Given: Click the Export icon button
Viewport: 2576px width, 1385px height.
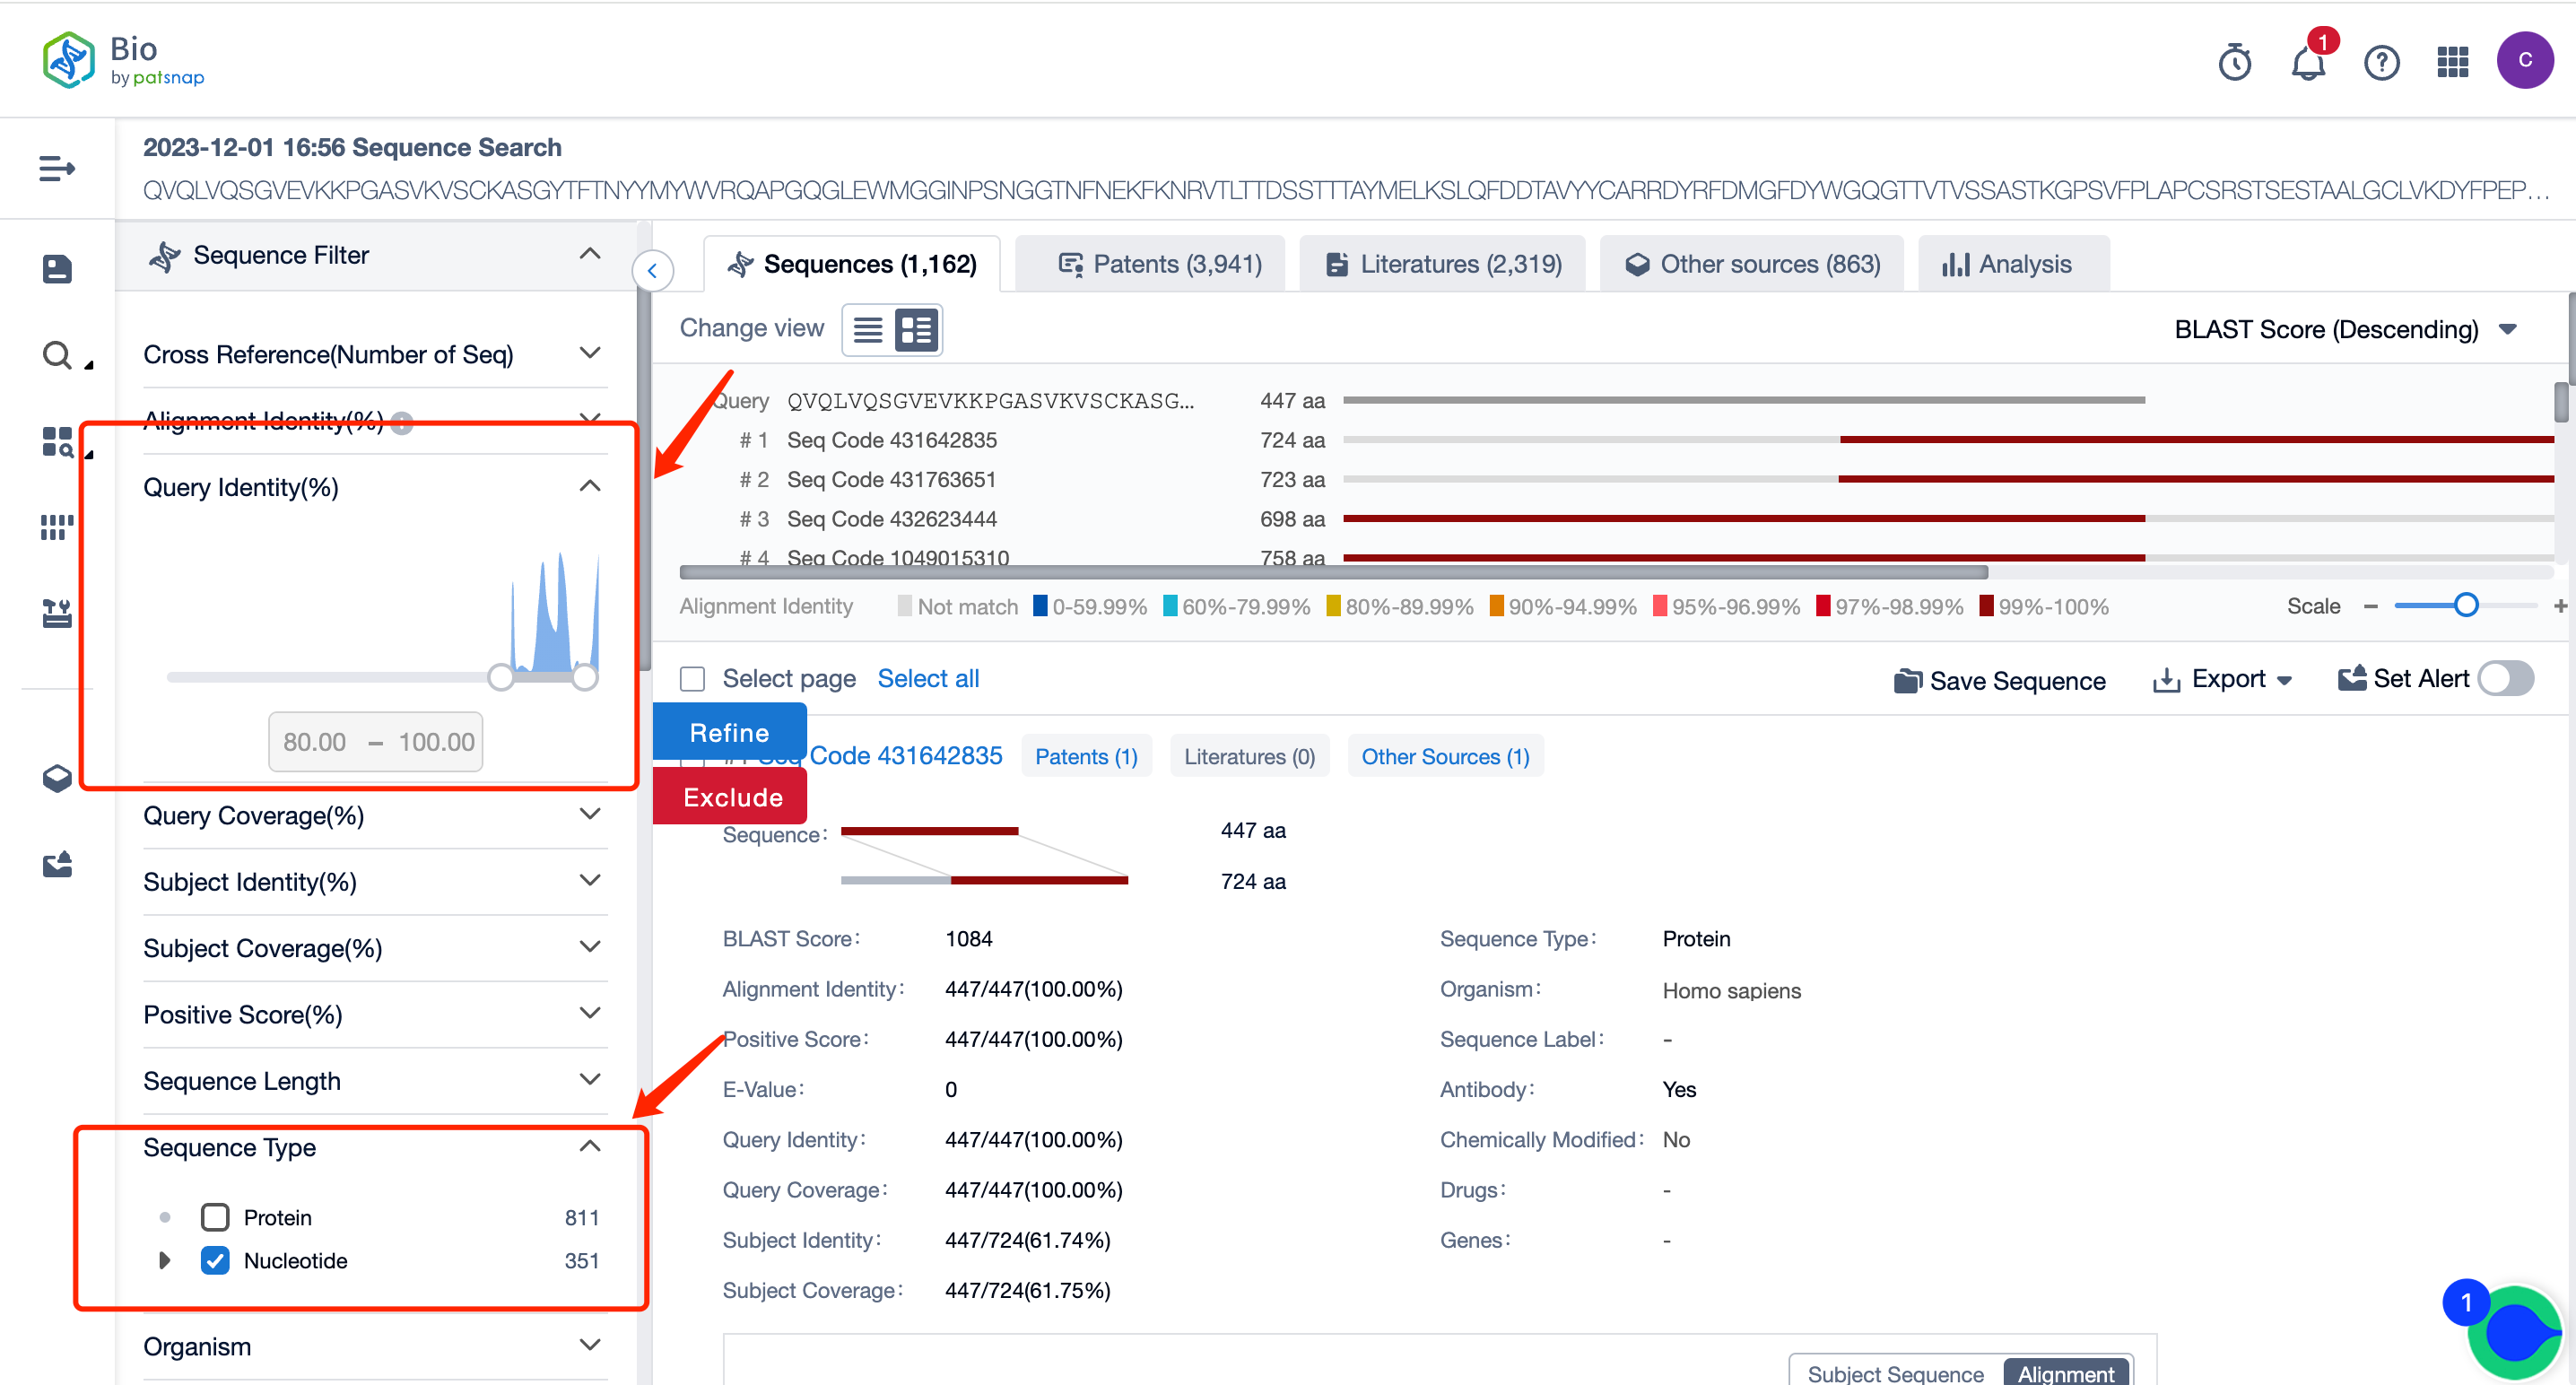Looking at the screenshot, I should coord(2167,679).
